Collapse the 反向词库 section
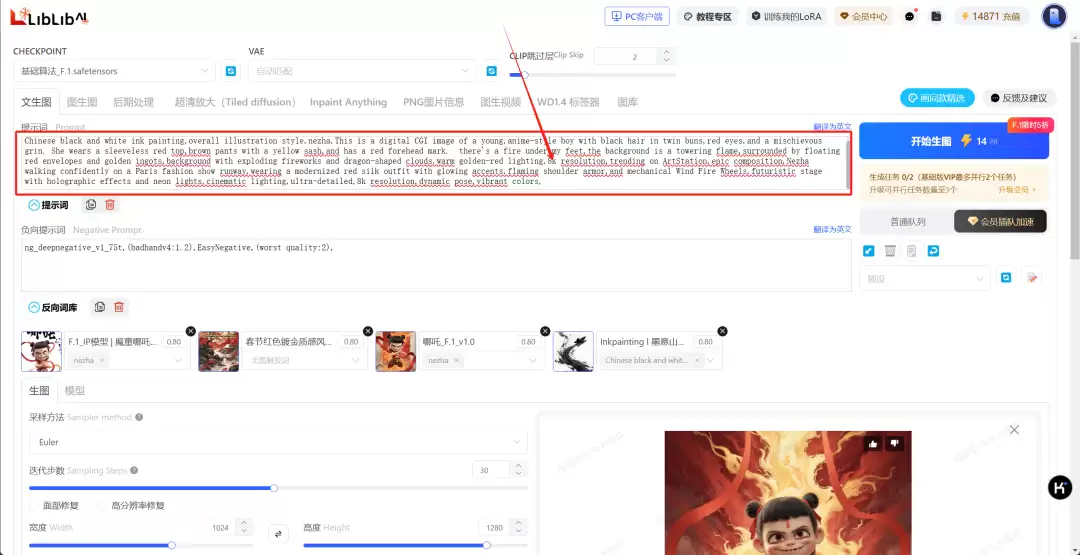Viewport: 1080px width, 555px height. pos(34,307)
